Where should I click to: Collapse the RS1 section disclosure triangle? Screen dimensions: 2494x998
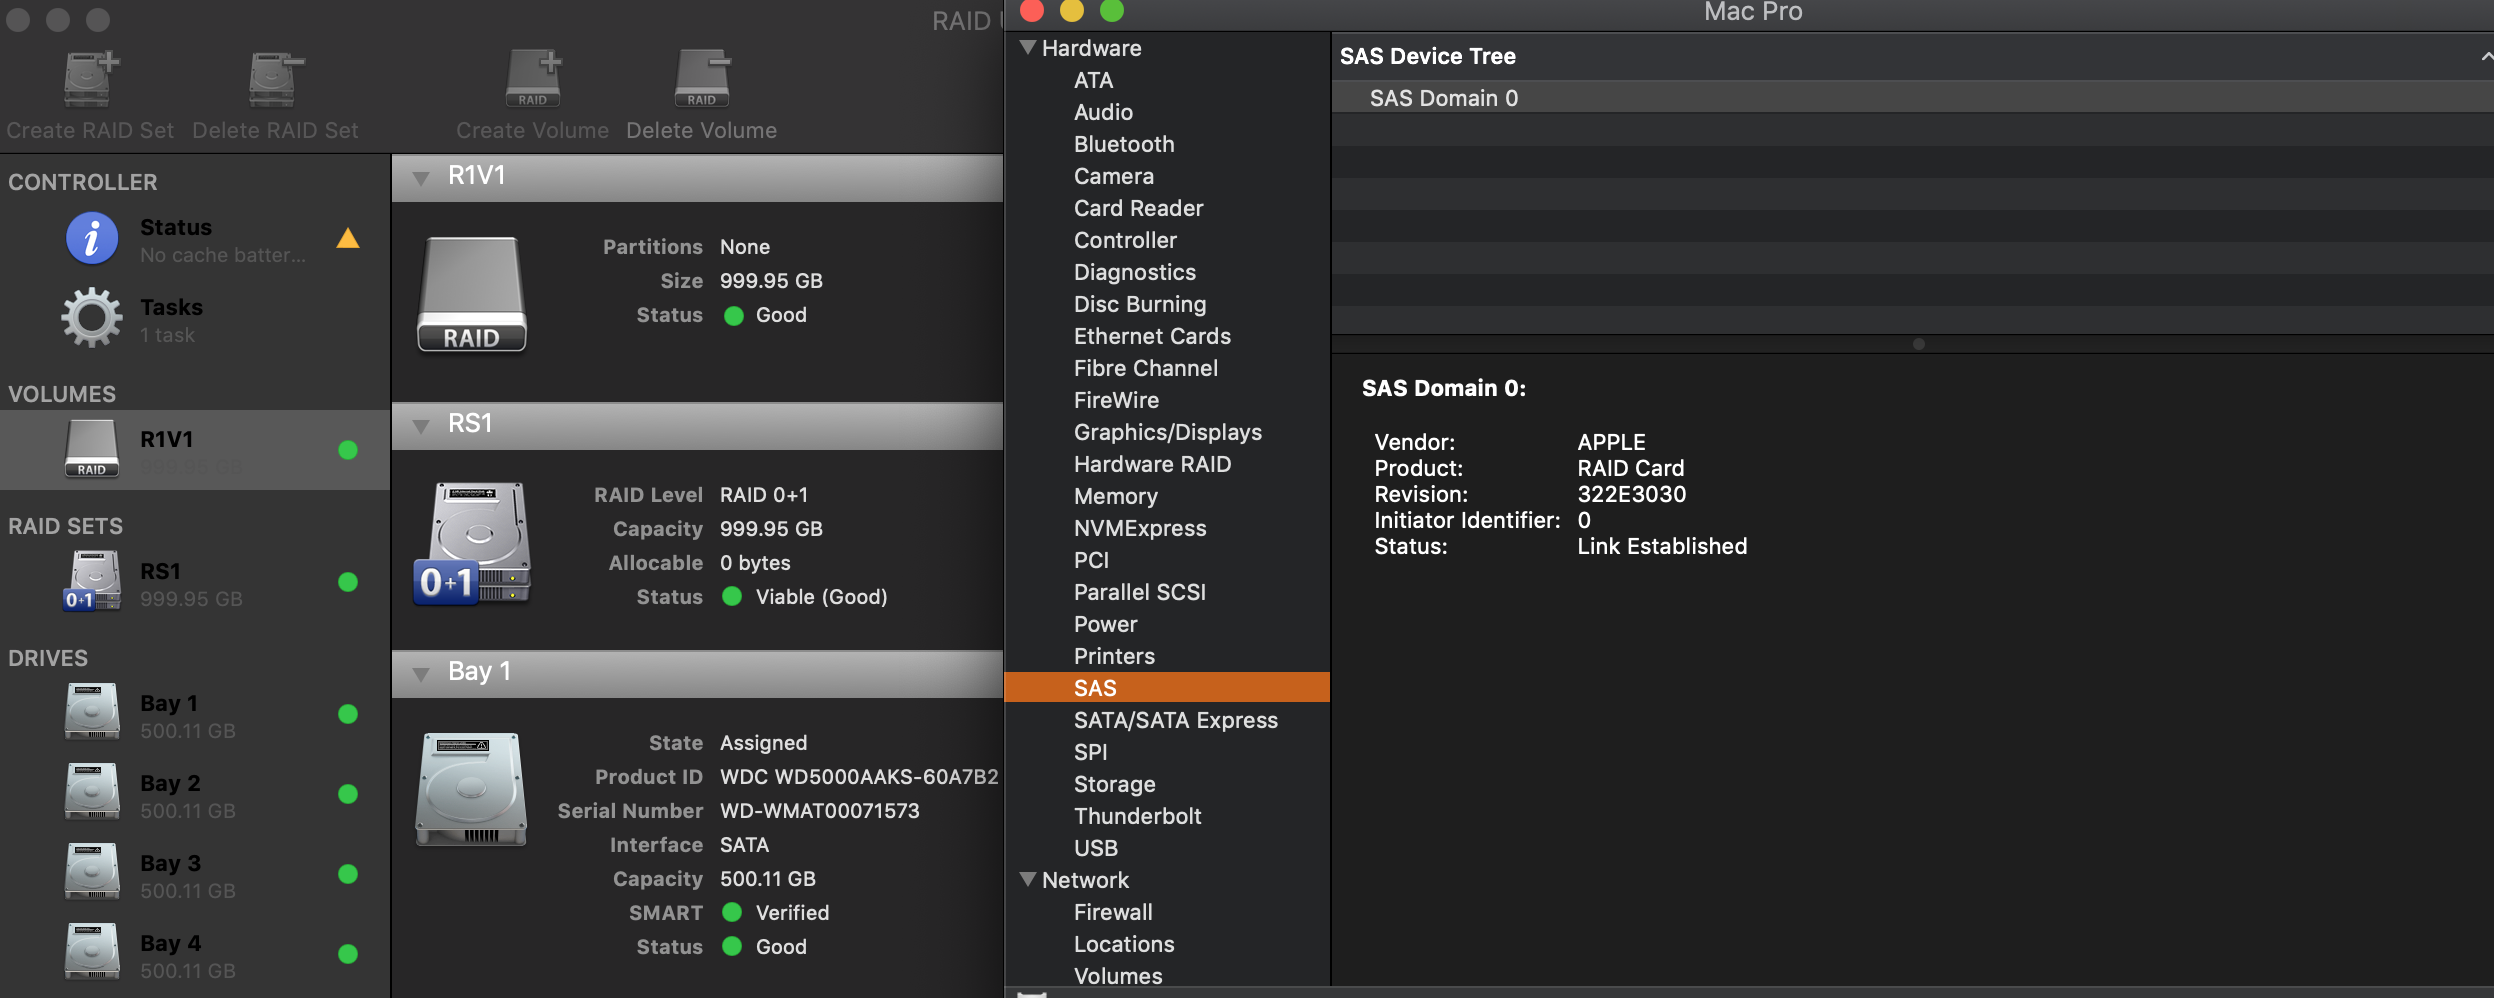click(x=421, y=426)
